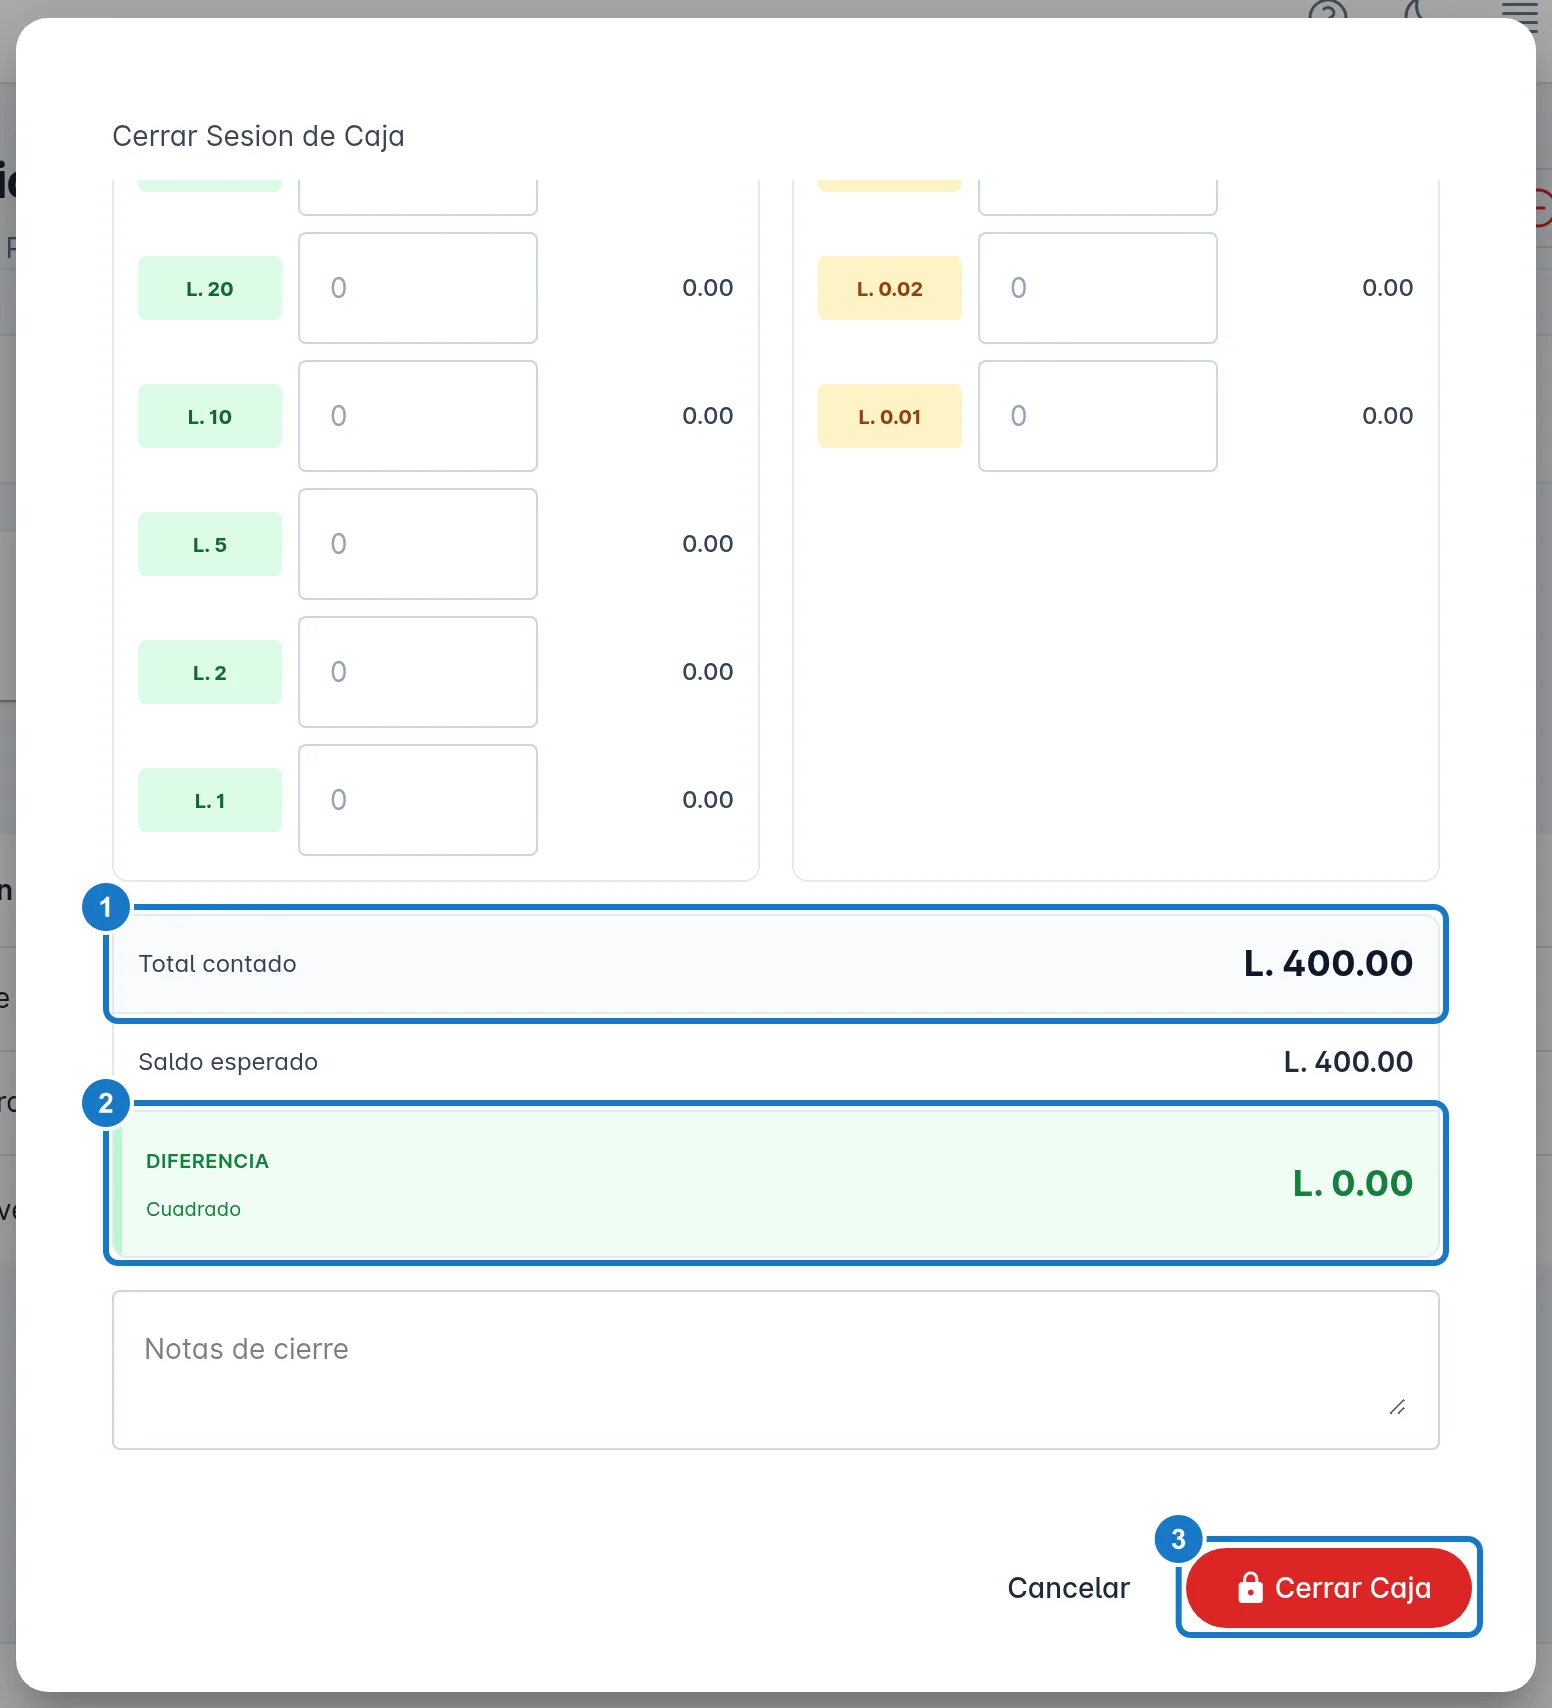The image size is (1552, 1708).
Task: Click the green L. 20 denomination badge
Action: (x=210, y=288)
